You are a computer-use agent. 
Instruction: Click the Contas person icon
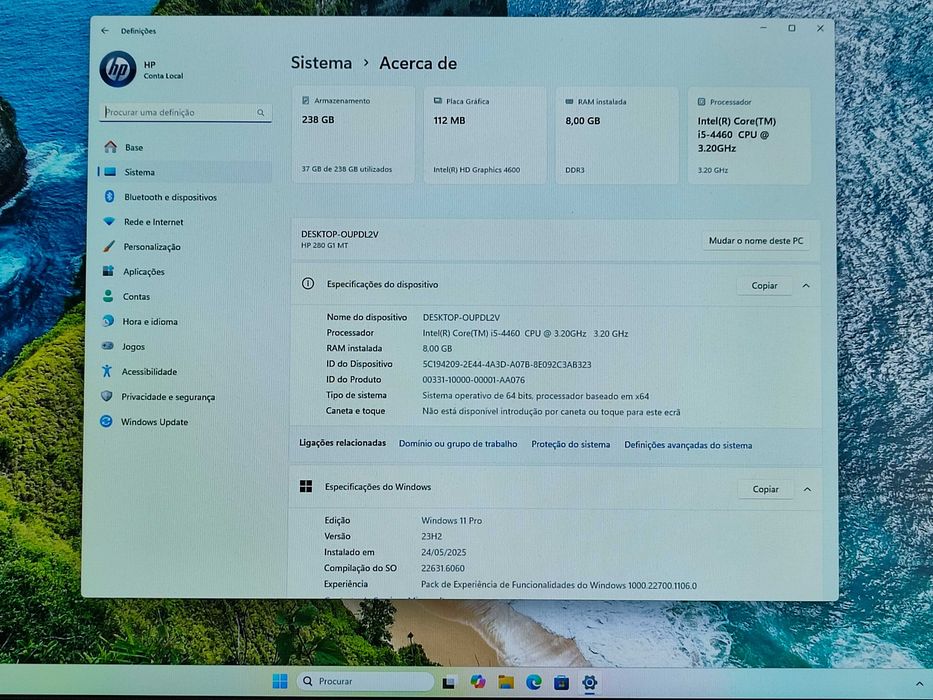pos(108,296)
